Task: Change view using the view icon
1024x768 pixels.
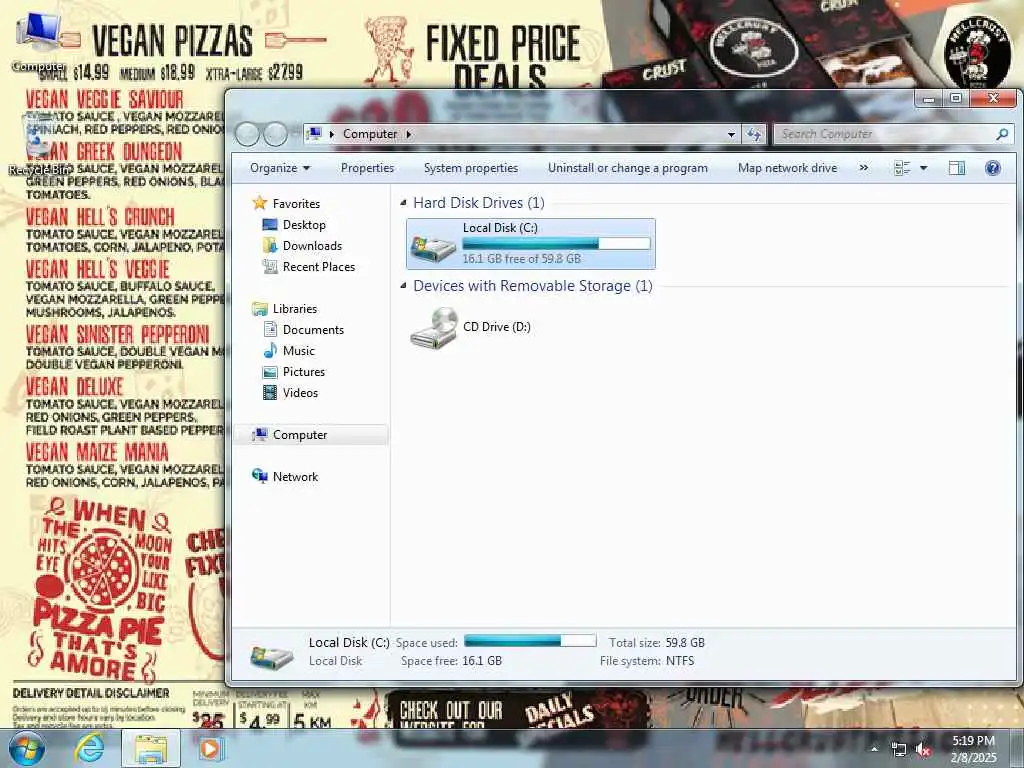Action: coord(902,168)
